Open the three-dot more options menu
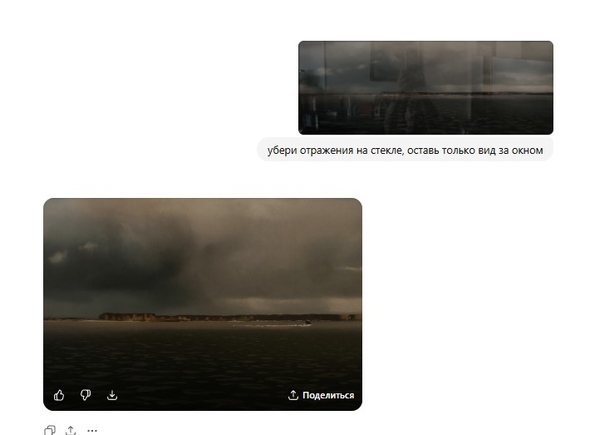Screen dimensions: 590x435 pyautogui.click(x=92, y=430)
